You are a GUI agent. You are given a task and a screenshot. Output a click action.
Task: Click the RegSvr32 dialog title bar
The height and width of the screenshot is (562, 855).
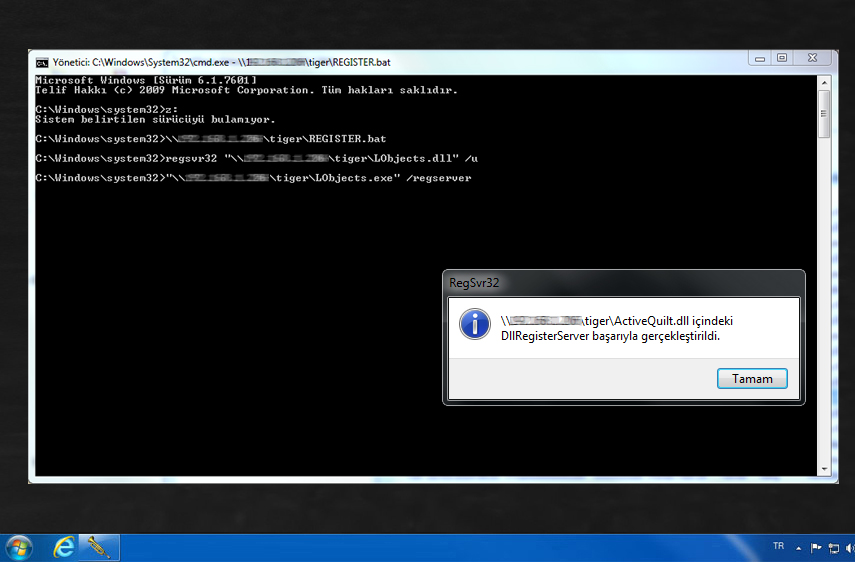(x=620, y=282)
